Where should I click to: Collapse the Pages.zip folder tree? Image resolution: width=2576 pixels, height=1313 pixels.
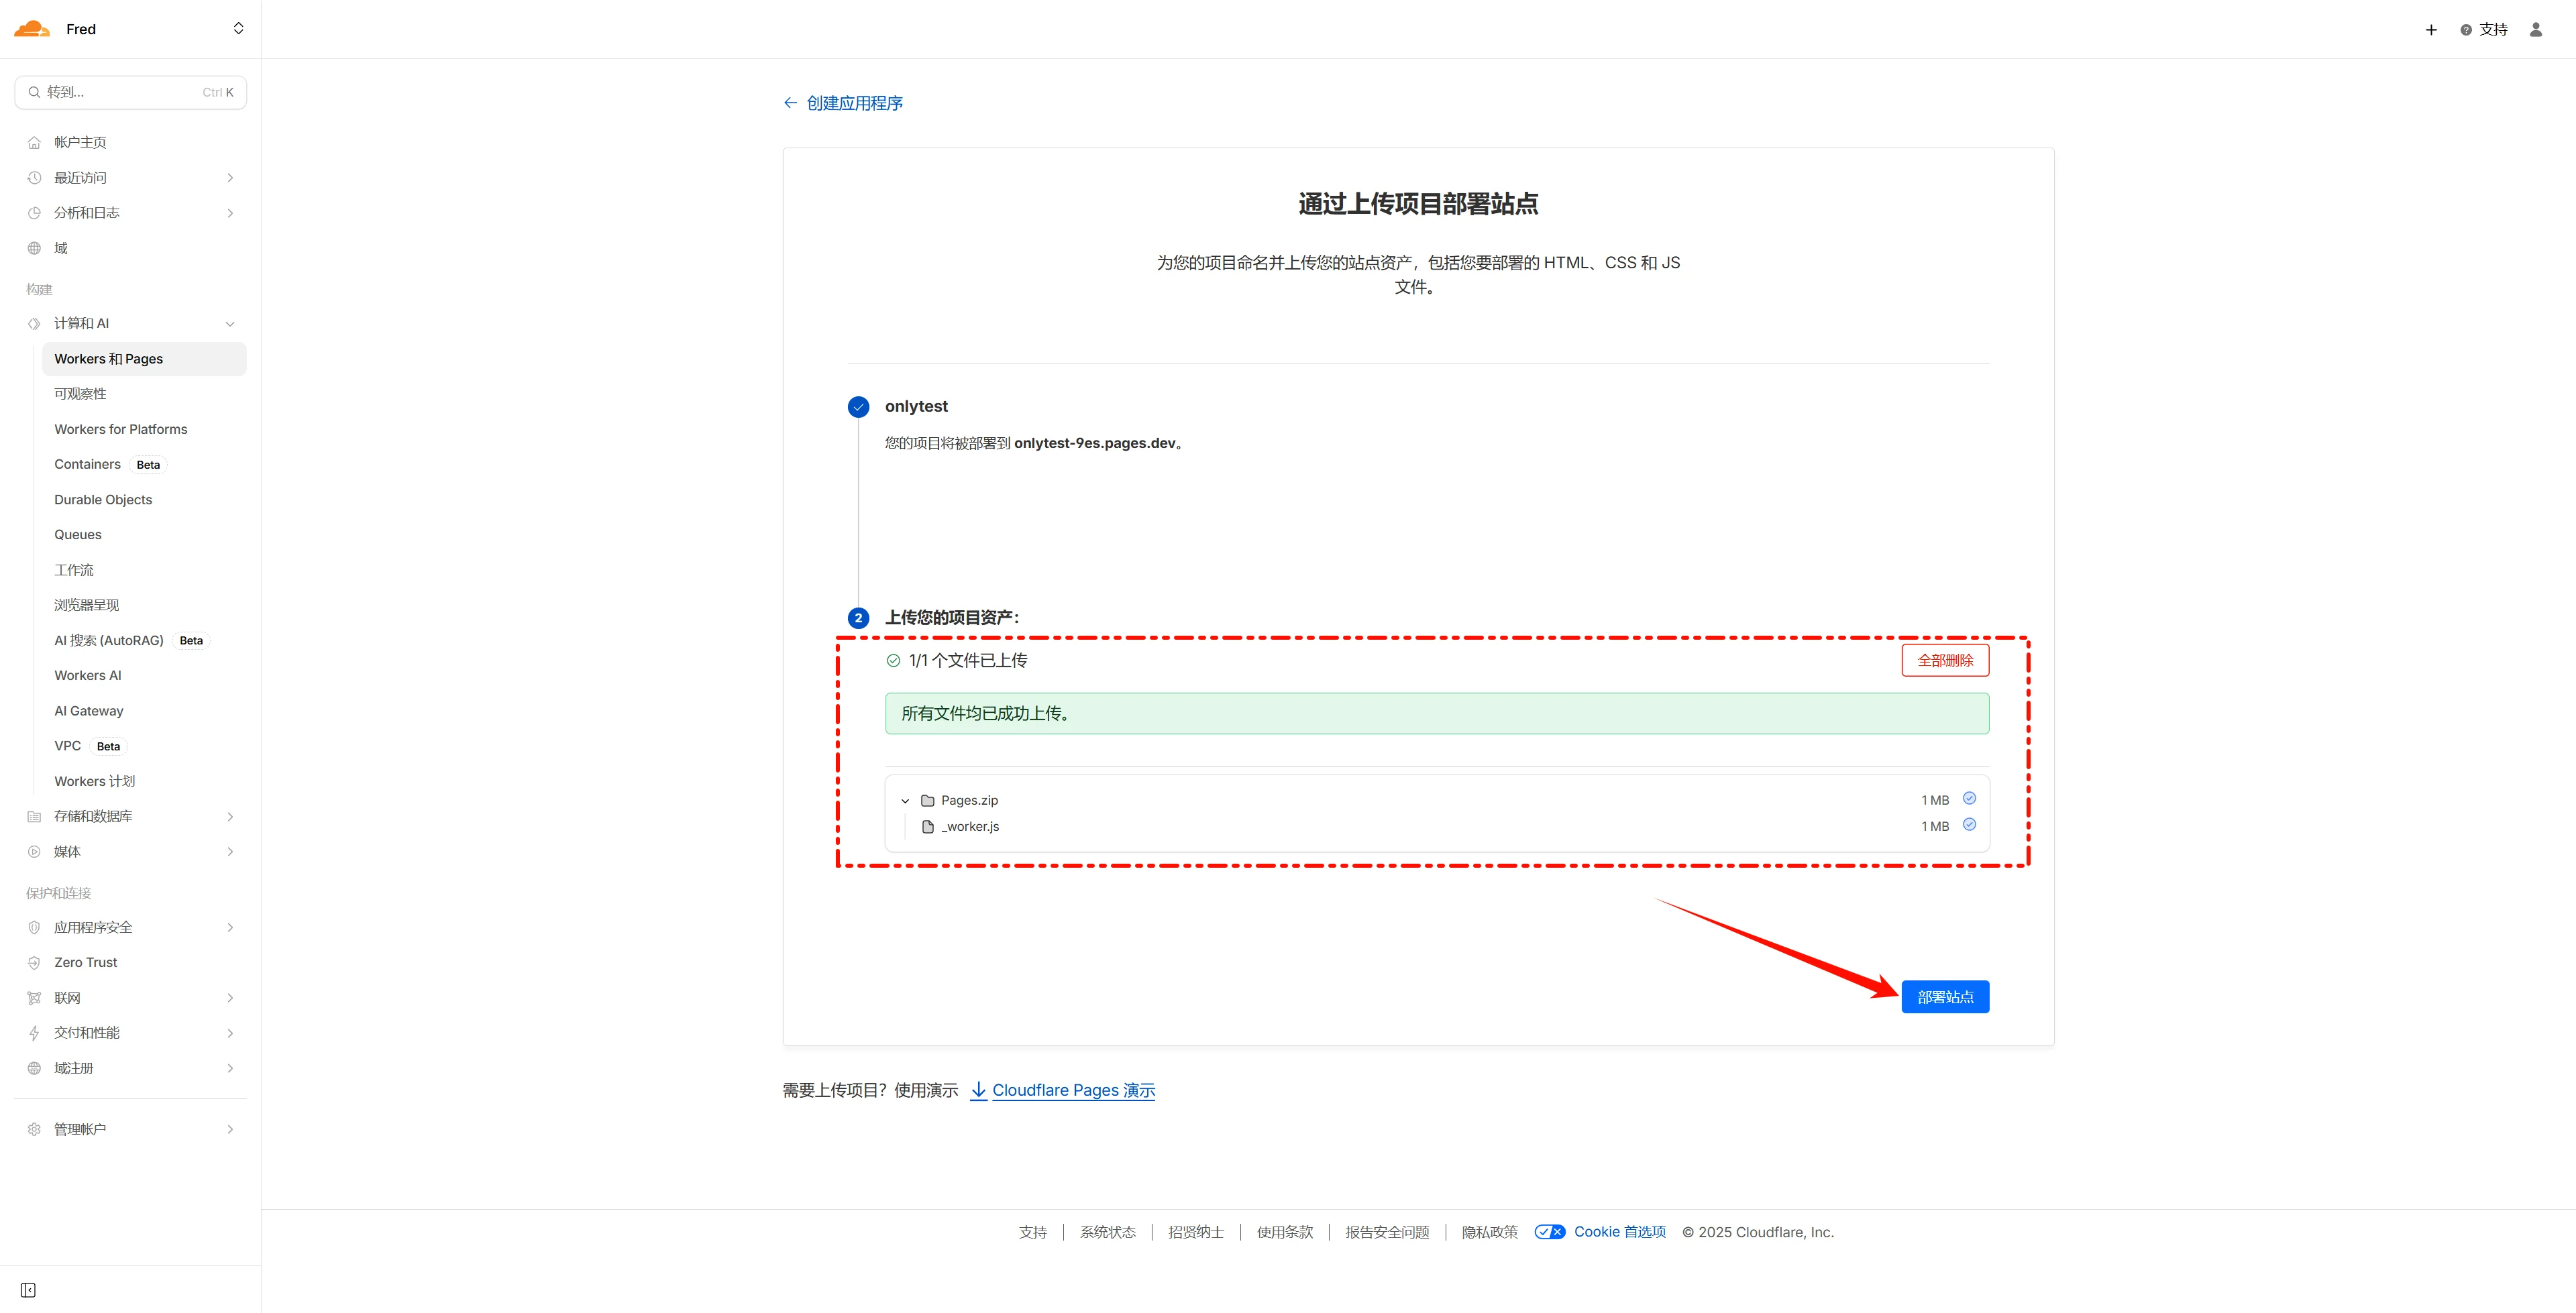pyautogui.click(x=905, y=801)
